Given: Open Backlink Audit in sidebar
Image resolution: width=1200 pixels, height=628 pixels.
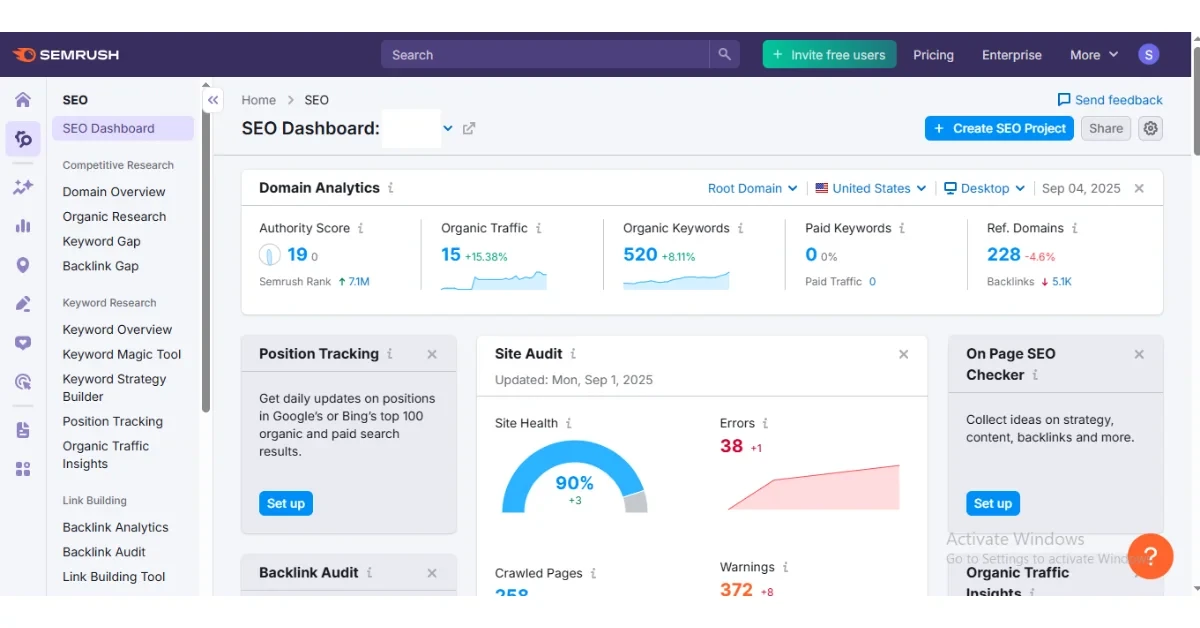Looking at the screenshot, I should coord(104,552).
